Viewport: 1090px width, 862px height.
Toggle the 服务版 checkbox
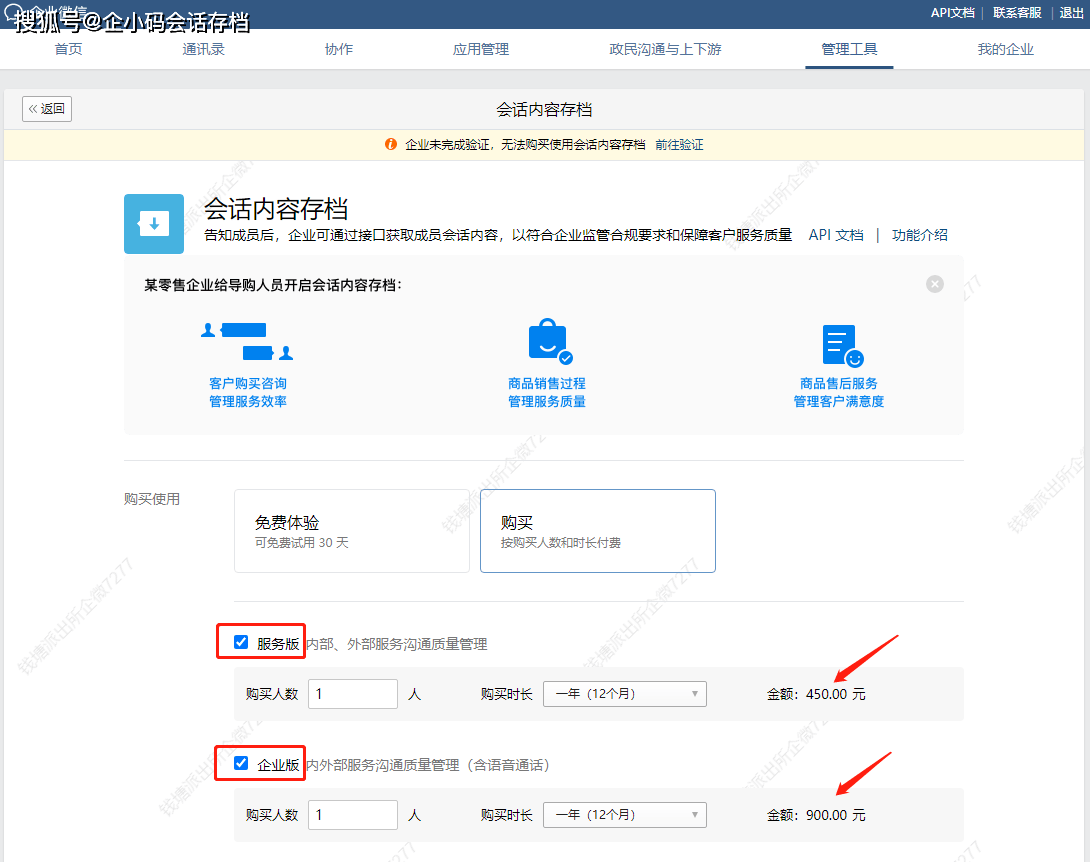tap(241, 643)
